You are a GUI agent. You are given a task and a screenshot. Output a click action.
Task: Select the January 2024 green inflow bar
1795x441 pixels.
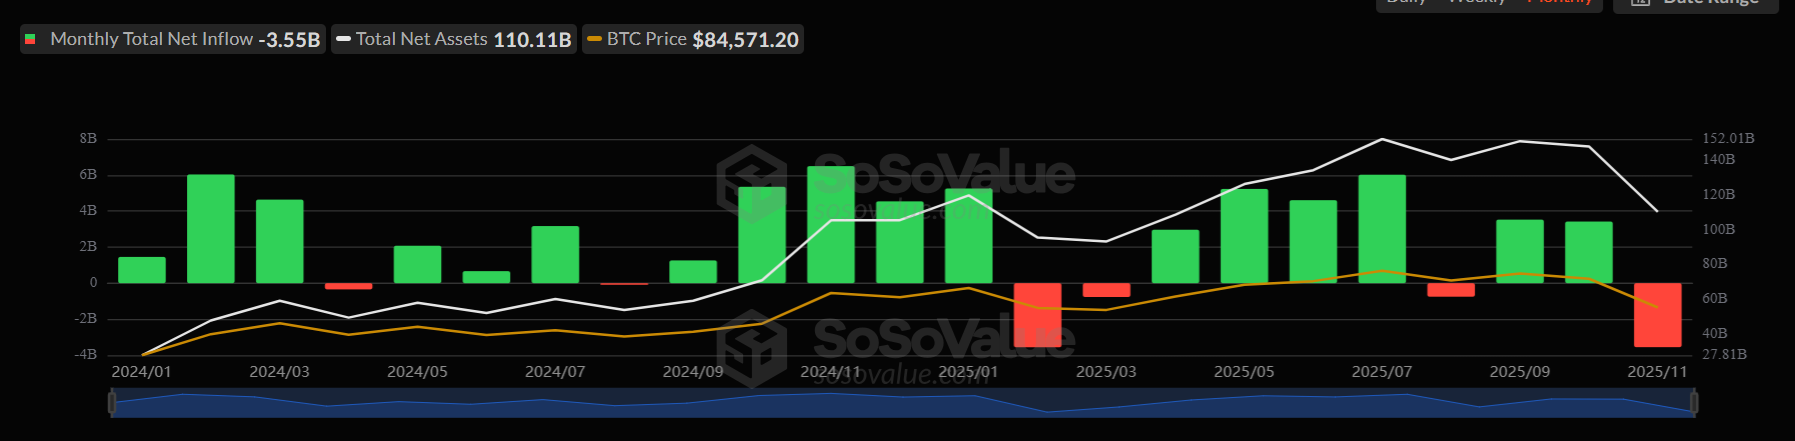(x=142, y=270)
